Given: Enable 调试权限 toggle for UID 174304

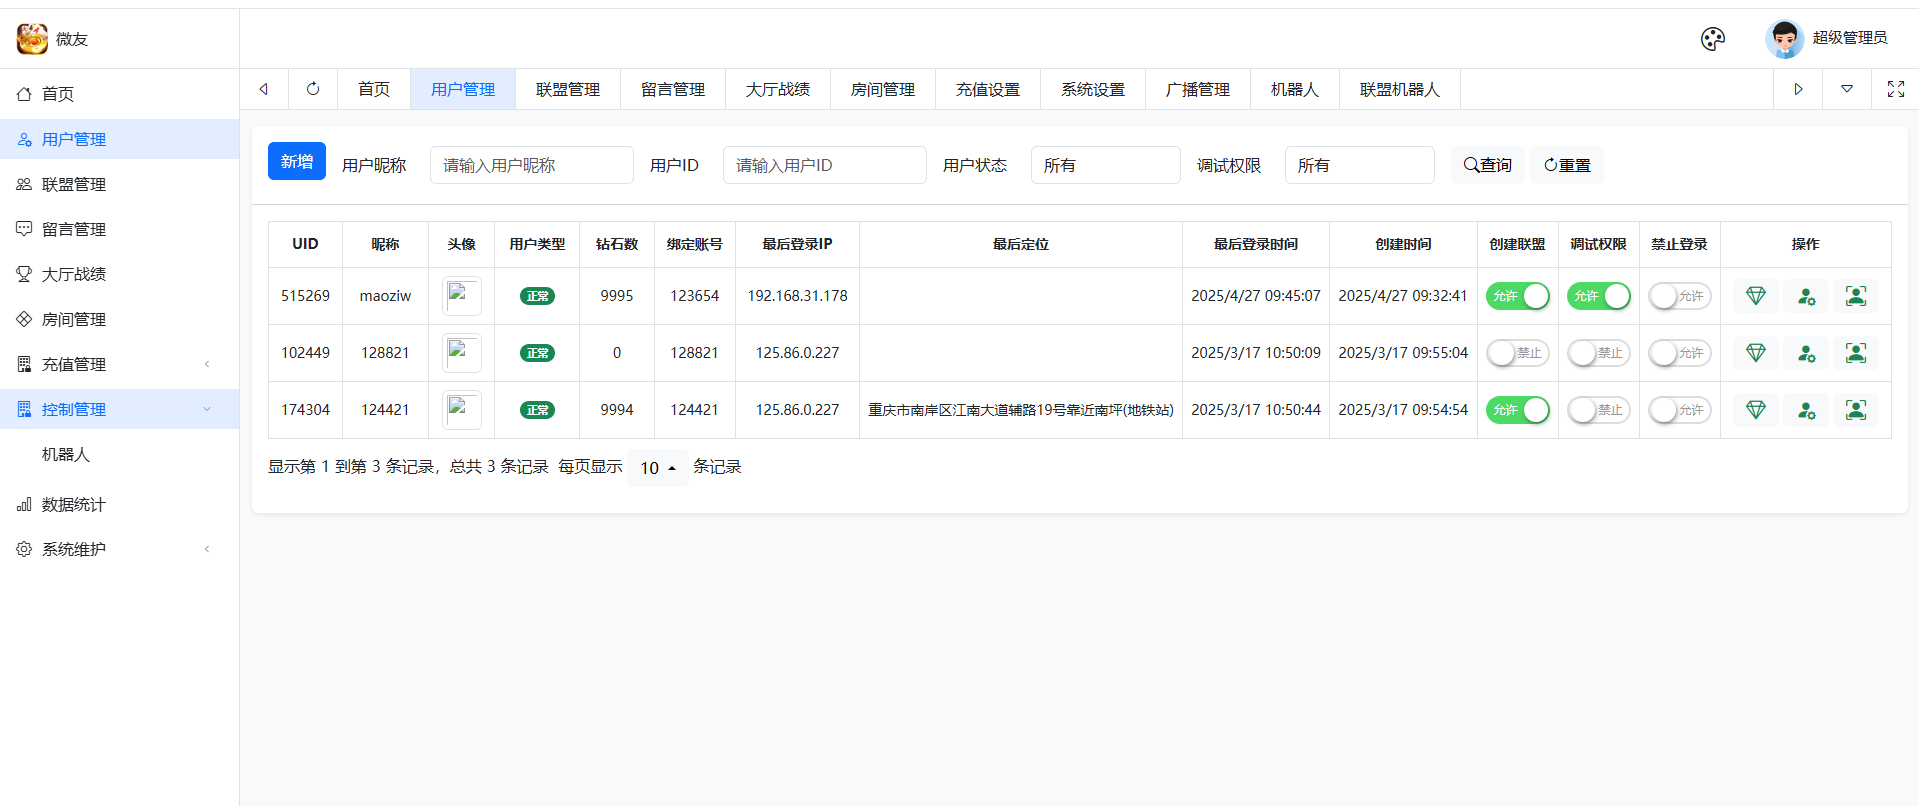Looking at the screenshot, I should tap(1598, 410).
